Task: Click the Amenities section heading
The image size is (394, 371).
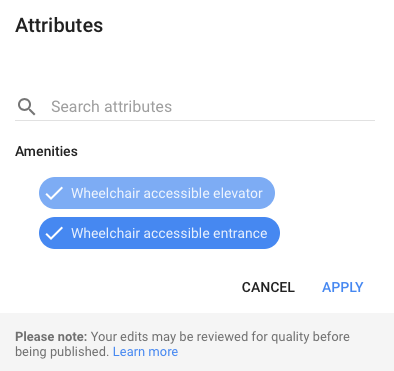Action: (x=46, y=151)
